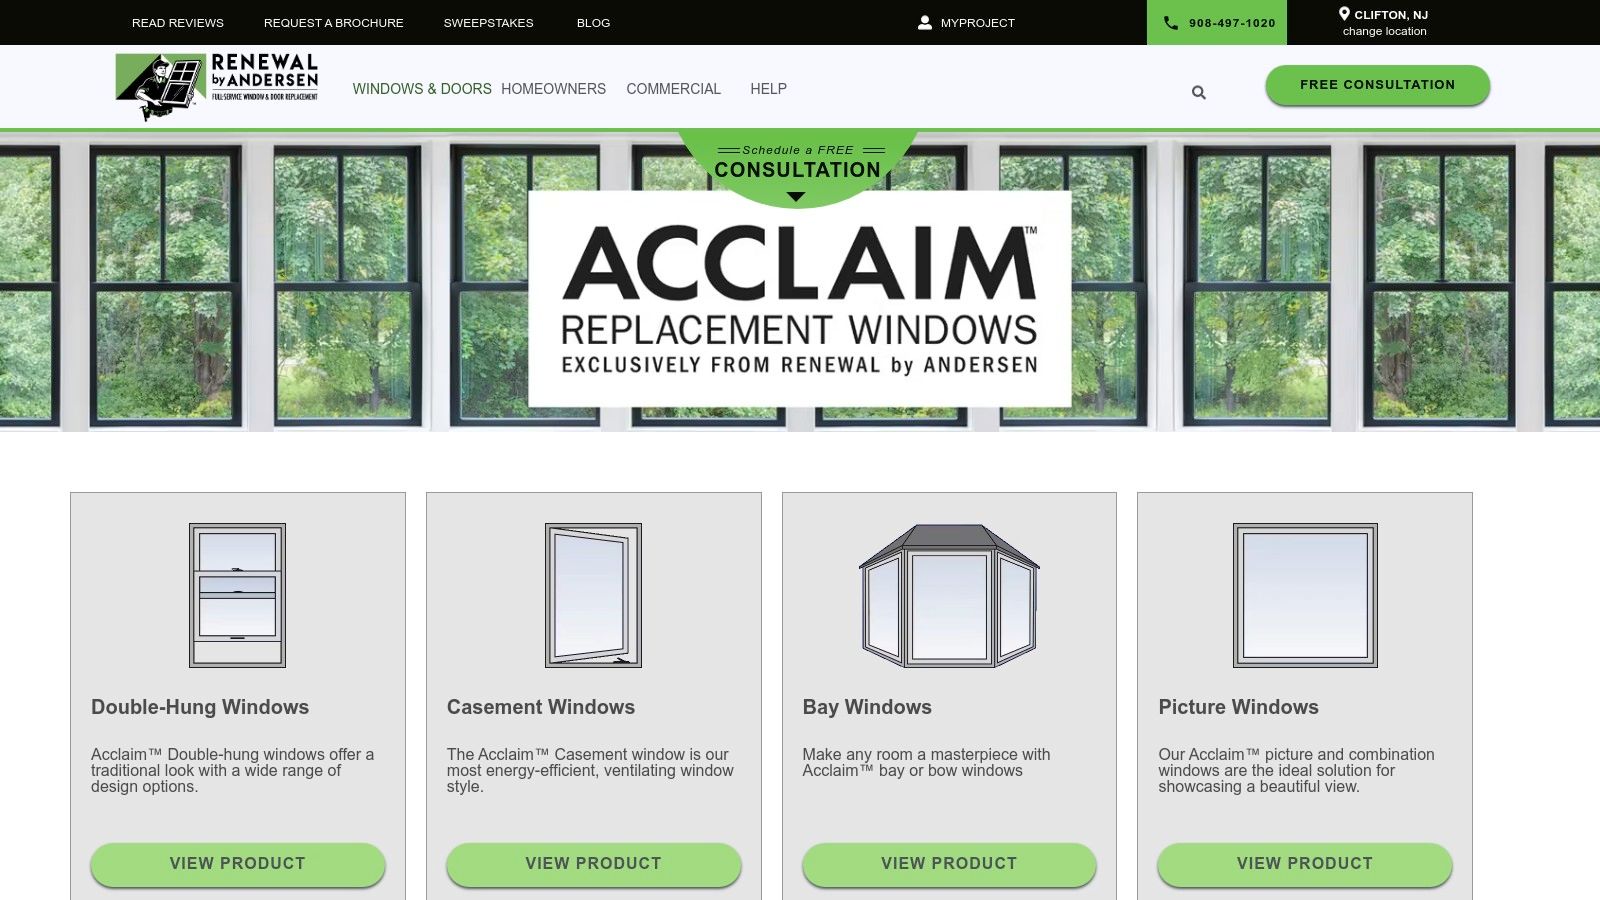Image resolution: width=1600 pixels, height=900 pixels.
Task: Click the phone handset icon
Action: pyautogui.click(x=1171, y=22)
